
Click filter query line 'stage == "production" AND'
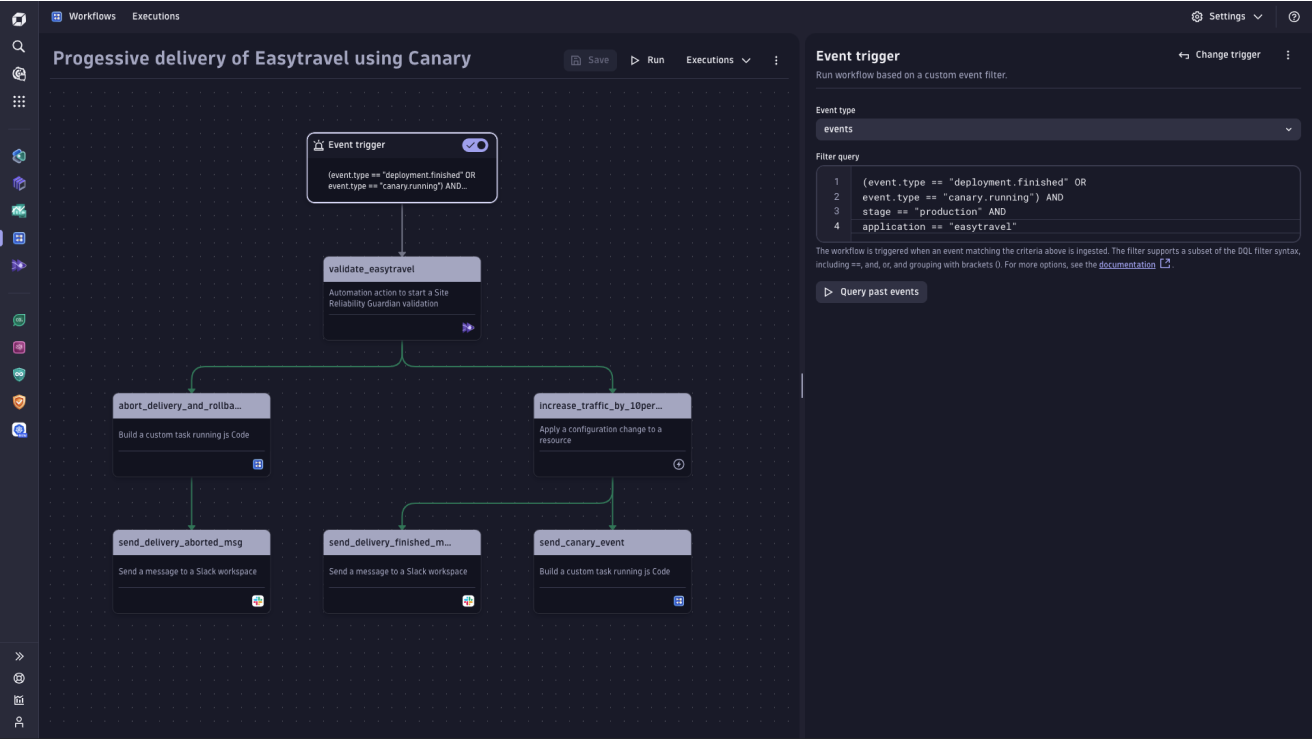[934, 212]
